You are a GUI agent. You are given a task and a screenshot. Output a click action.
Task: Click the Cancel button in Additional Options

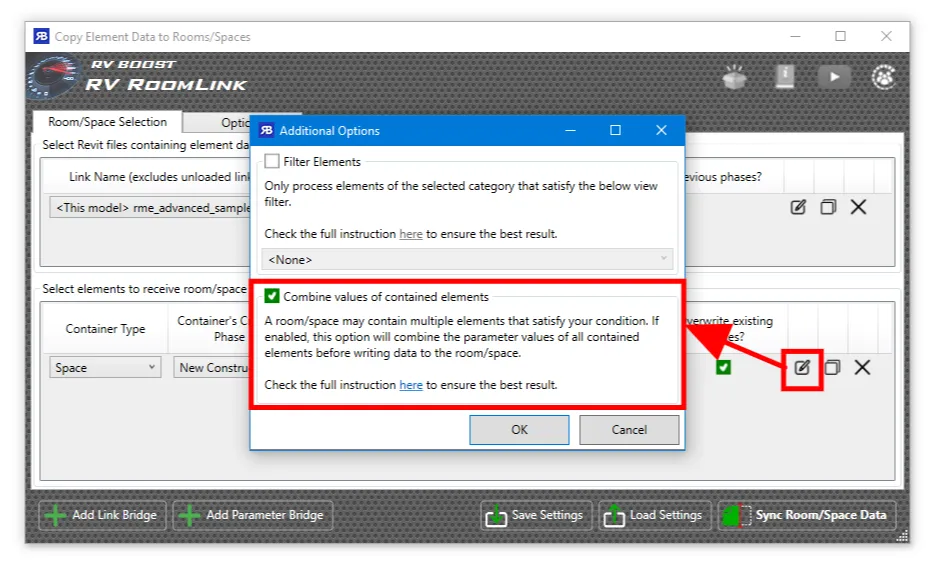tap(629, 430)
